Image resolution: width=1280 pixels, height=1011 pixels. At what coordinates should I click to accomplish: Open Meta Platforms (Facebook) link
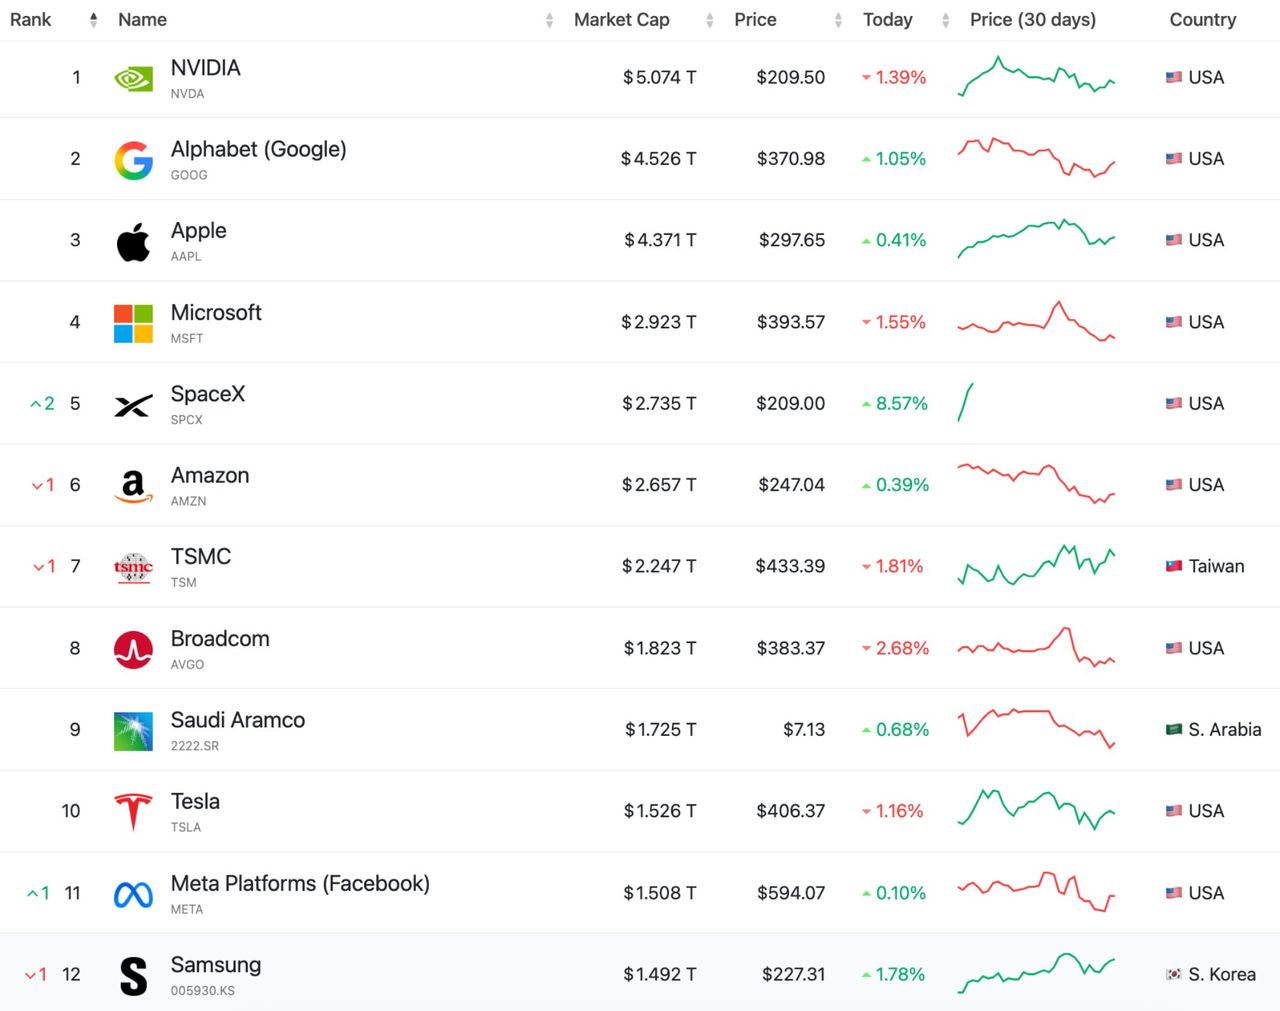(300, 884)
